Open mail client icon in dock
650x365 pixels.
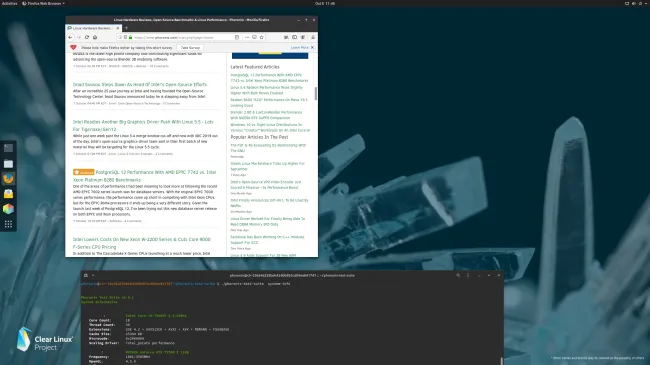click(8, 194)
